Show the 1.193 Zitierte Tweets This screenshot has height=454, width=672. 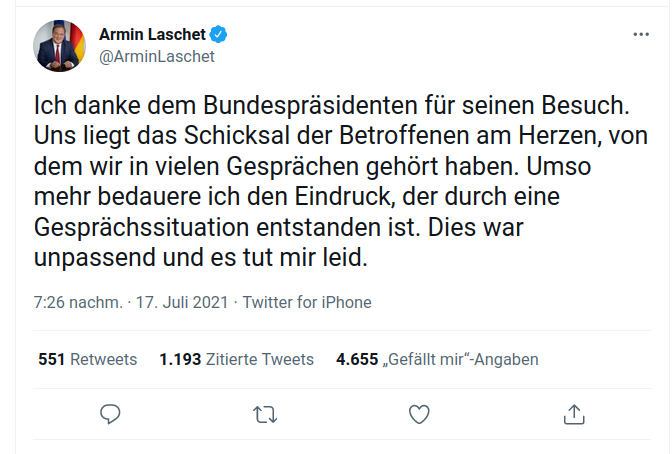click(x=236, y=359)
